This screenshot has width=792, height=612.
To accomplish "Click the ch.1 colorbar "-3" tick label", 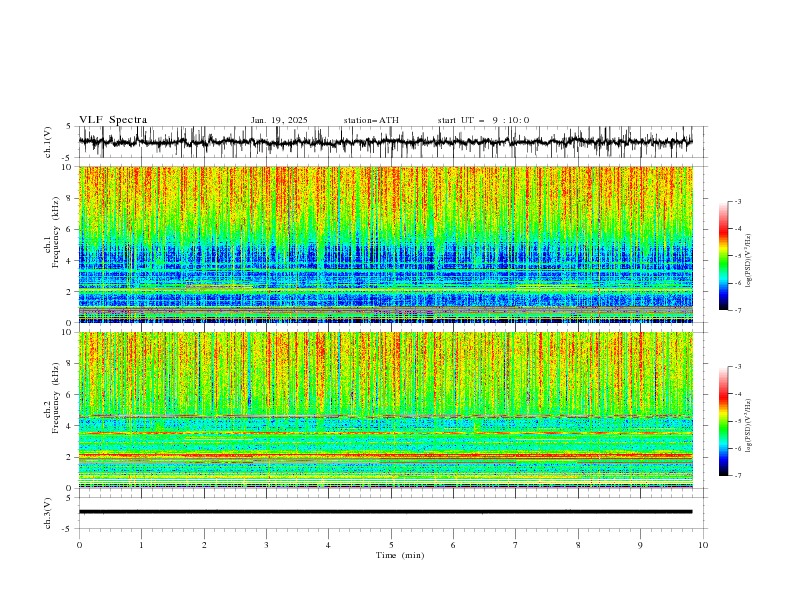I will pos(737,201).
